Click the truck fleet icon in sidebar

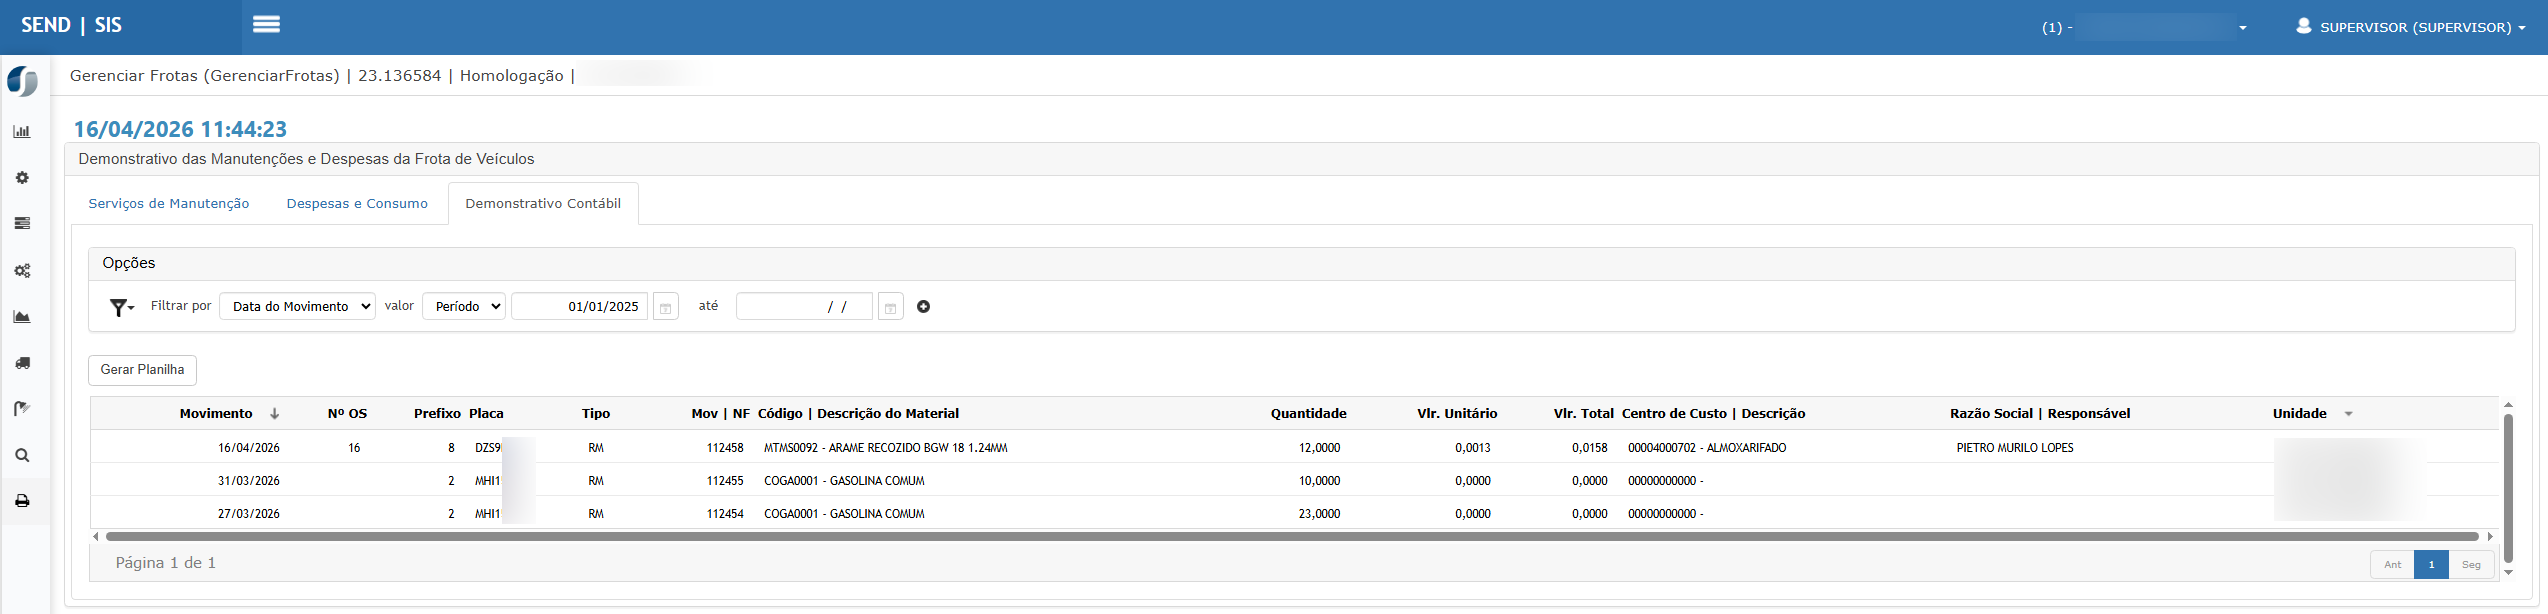22,363
